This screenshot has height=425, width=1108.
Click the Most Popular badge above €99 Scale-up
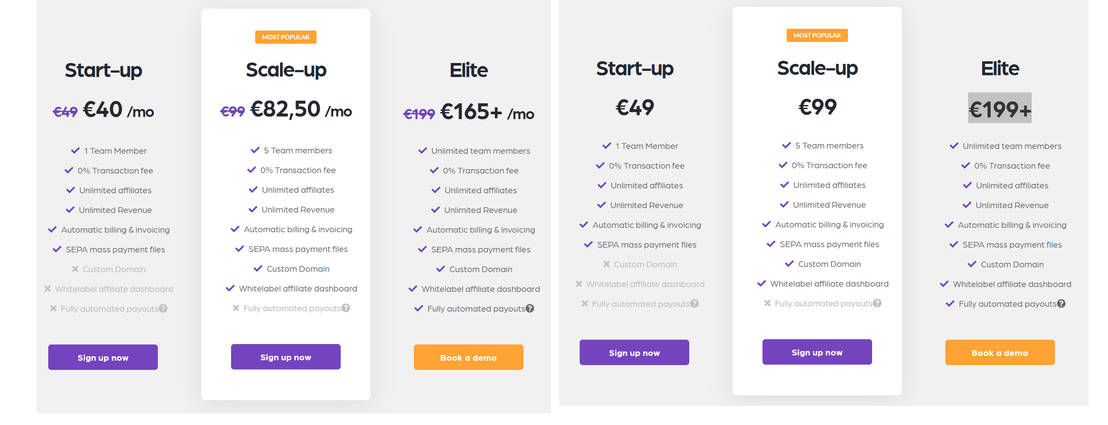pyautogui.click(x=817, y=35)
